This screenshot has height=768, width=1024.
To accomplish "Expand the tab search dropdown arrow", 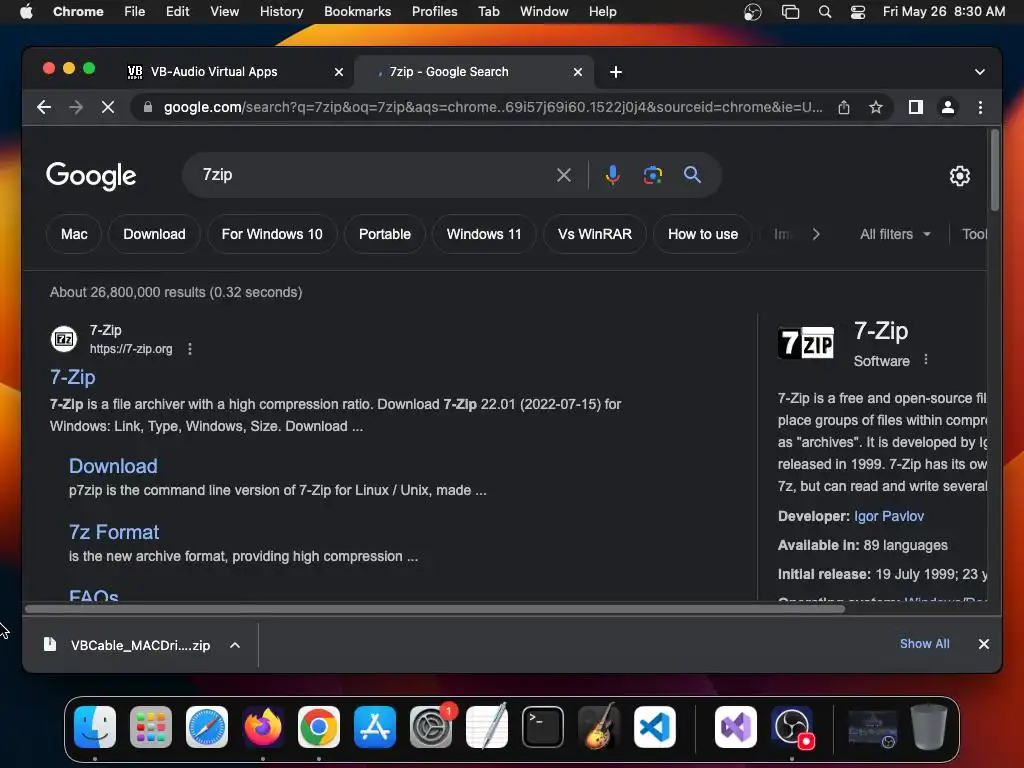I will coord(980,72).
